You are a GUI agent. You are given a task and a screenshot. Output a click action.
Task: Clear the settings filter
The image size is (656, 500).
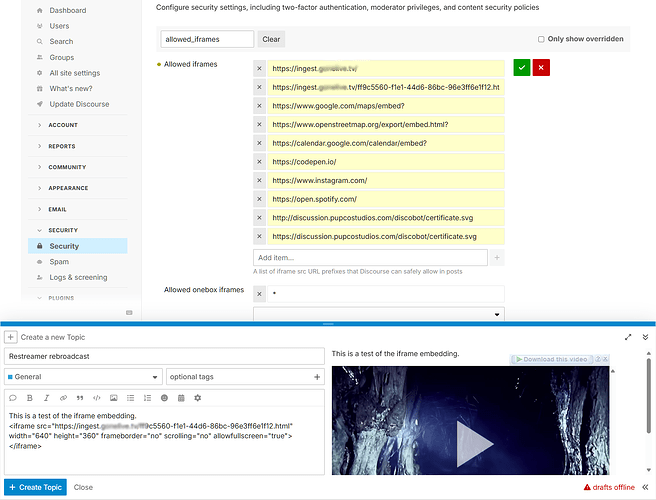271,39
